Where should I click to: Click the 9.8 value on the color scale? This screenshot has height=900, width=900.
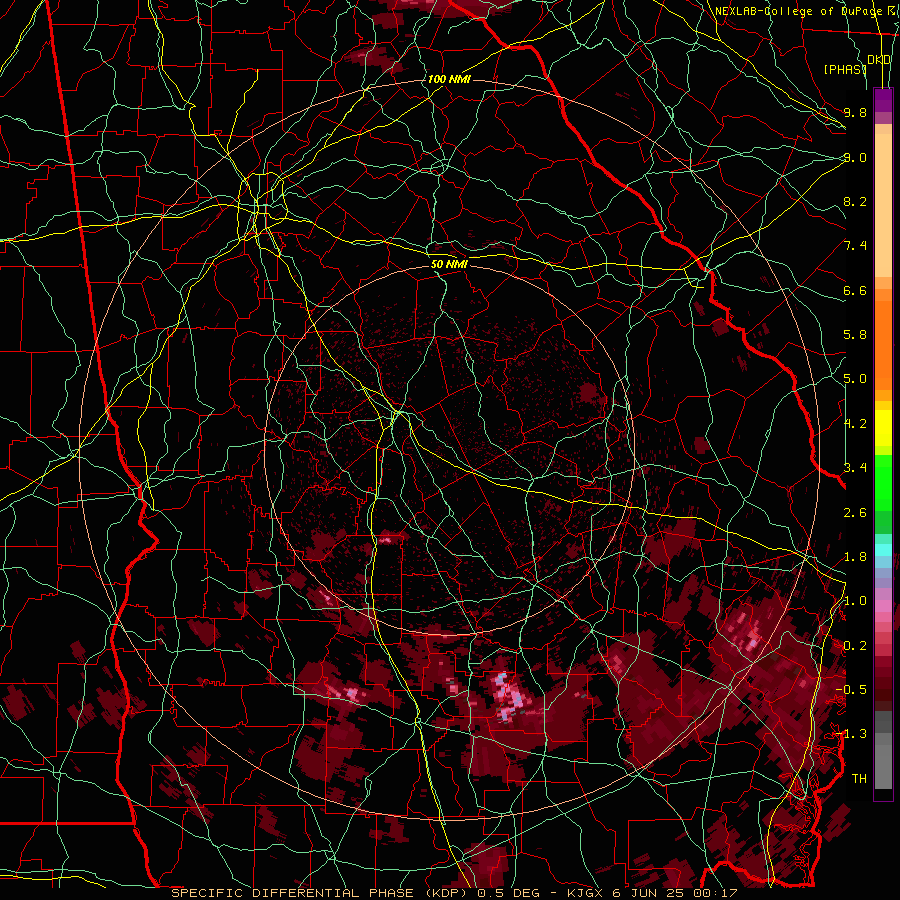855,112
